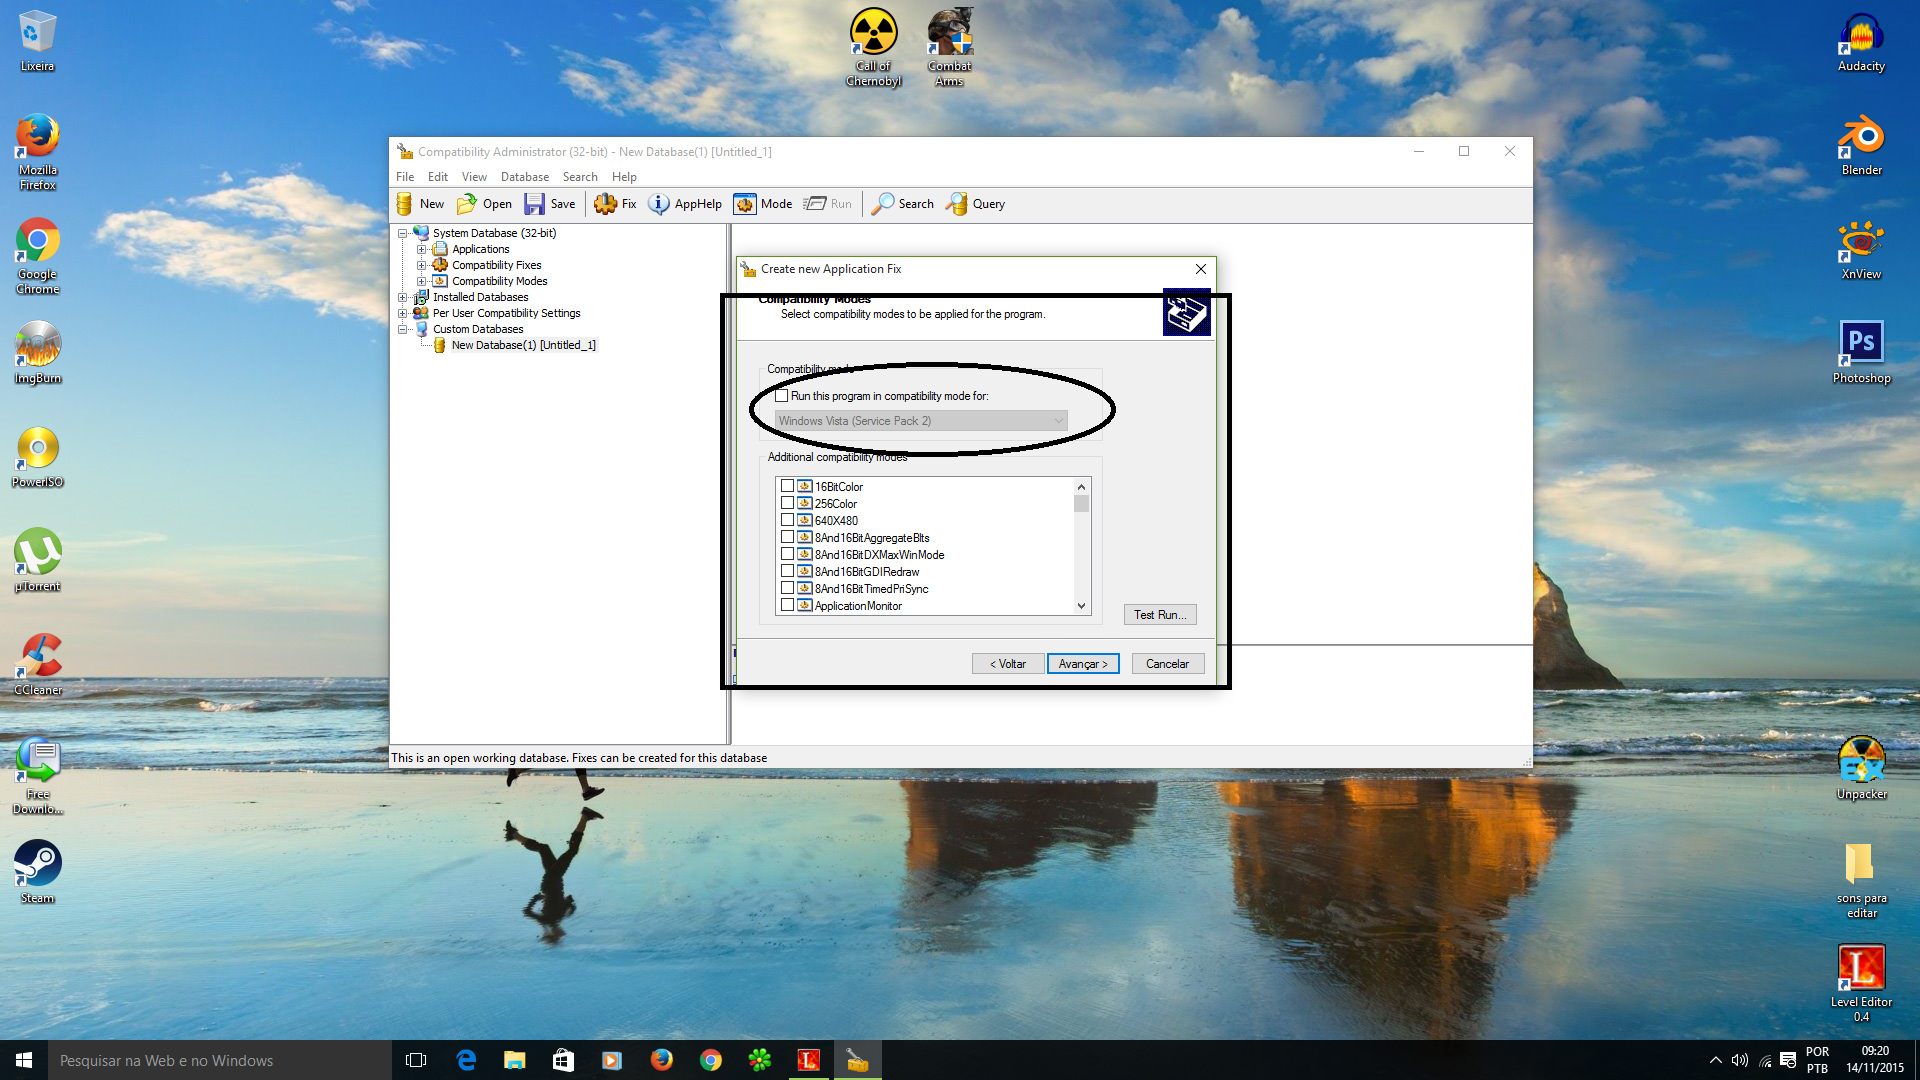Click the Avançar > button
Screen dimensions: 1920x1080
[x=1083, y=664]
